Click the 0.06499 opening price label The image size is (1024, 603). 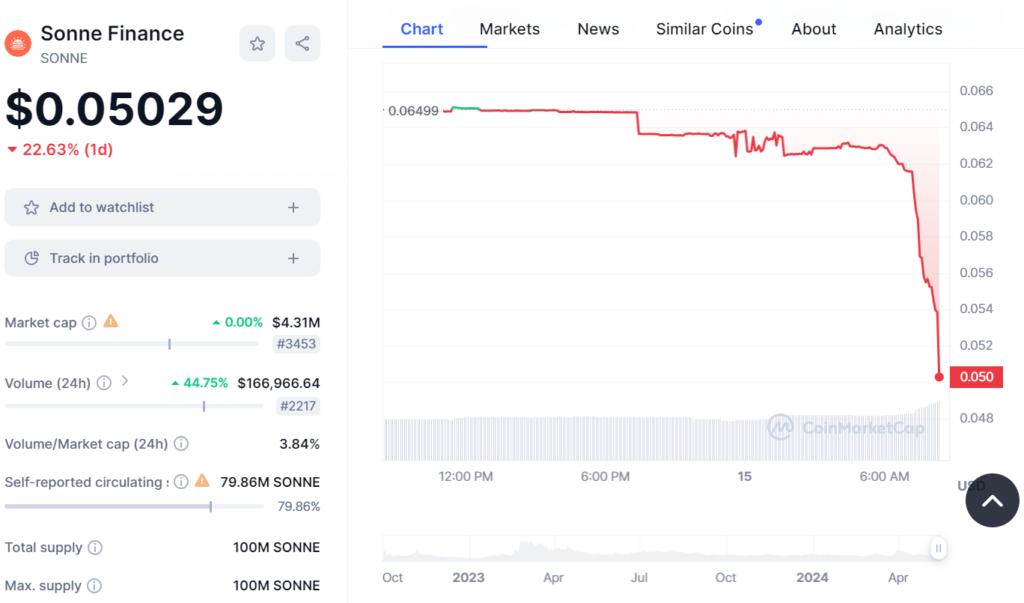tap(413, 110)
